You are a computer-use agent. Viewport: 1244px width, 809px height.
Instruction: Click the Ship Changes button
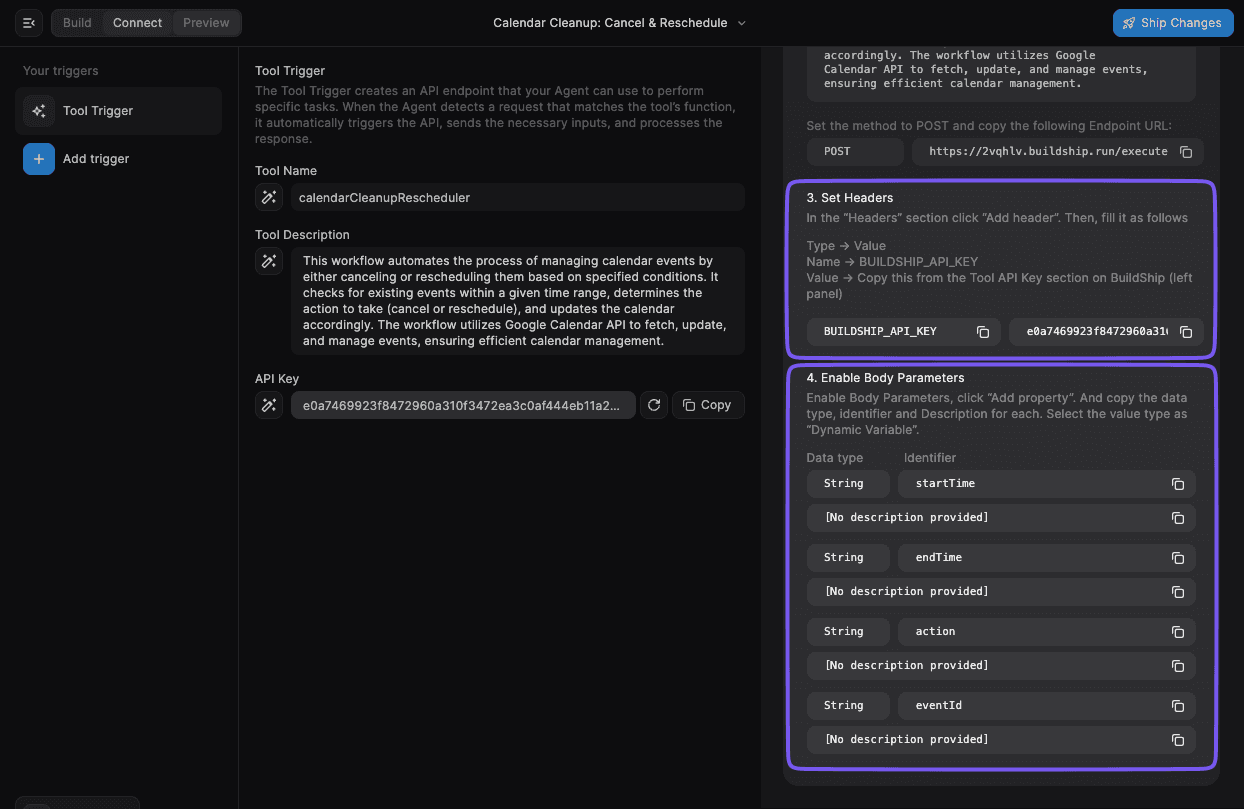[x=1171, y=22]
